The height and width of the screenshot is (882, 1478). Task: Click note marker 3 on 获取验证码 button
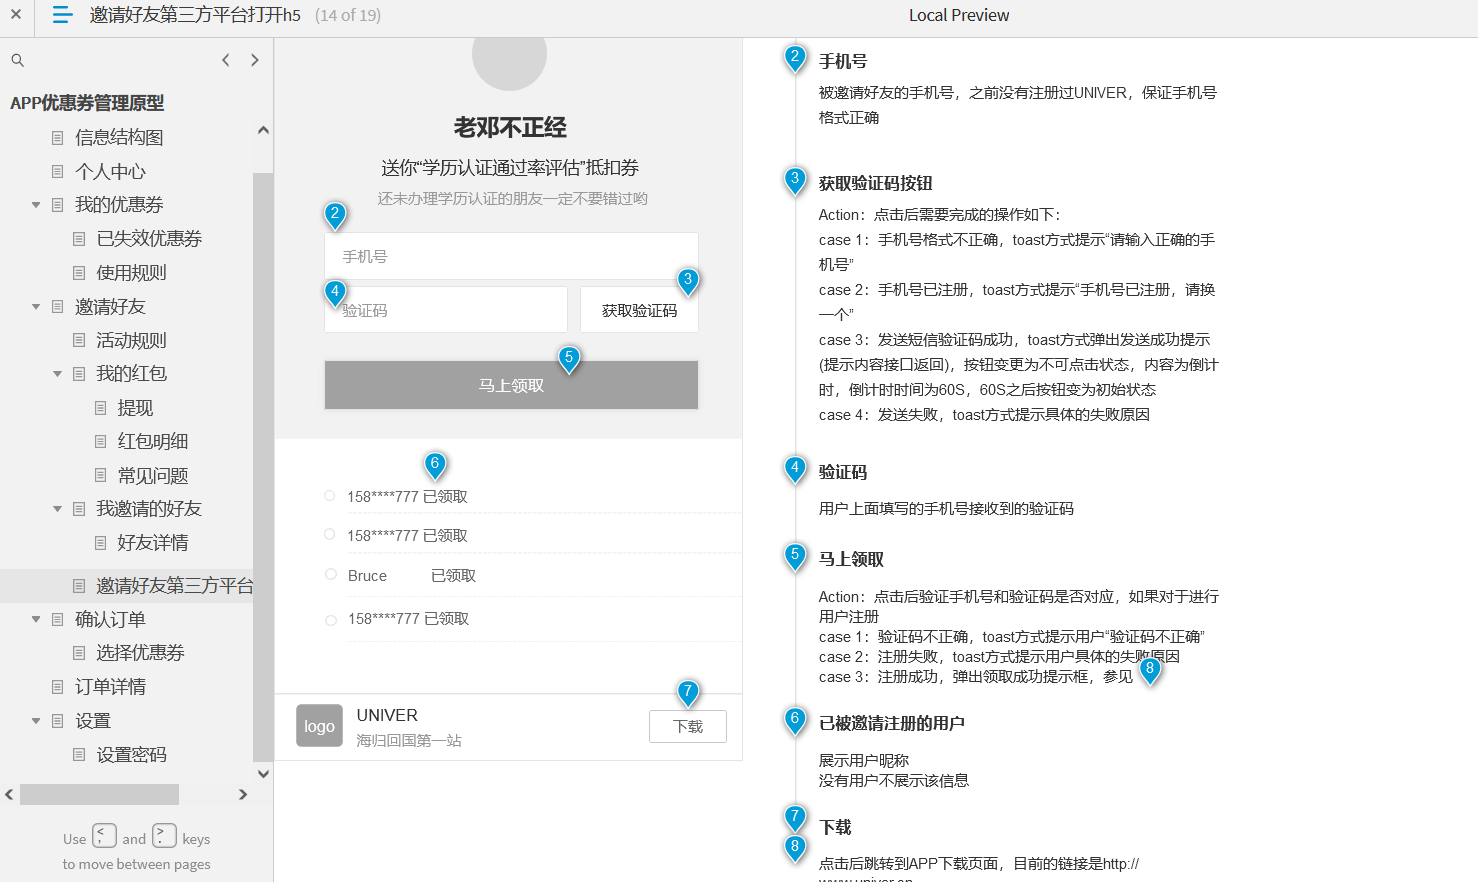pos(688,281)
